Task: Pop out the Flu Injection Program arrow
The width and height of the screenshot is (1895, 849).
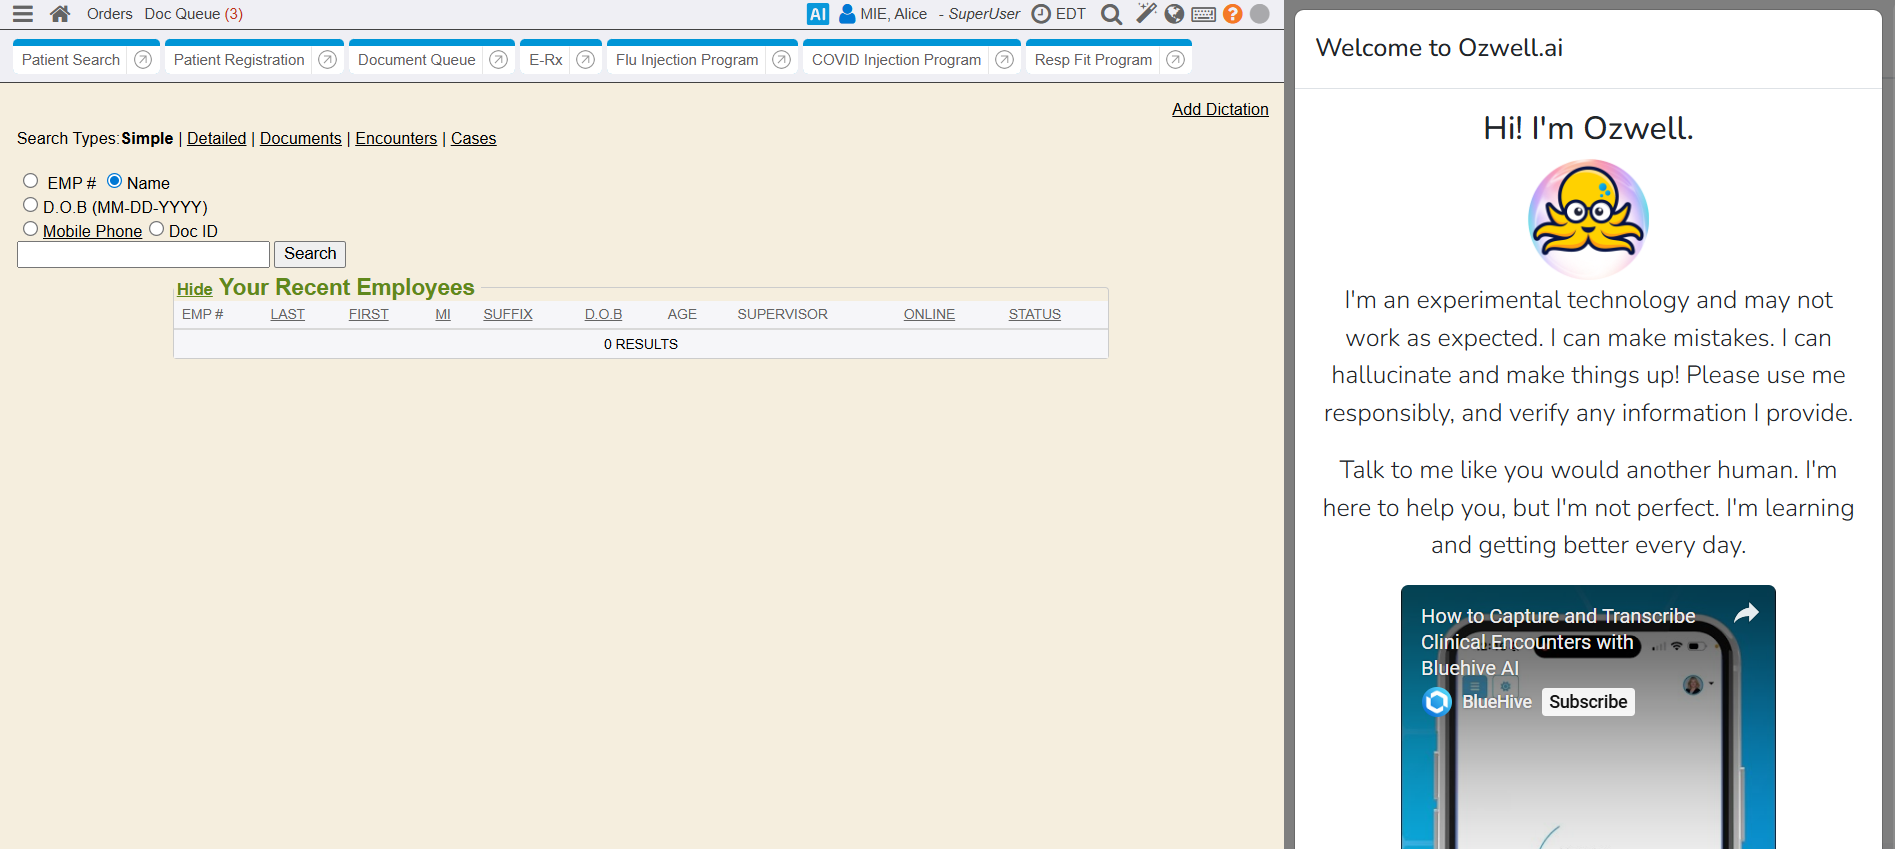Action: (x=782, y=60)
